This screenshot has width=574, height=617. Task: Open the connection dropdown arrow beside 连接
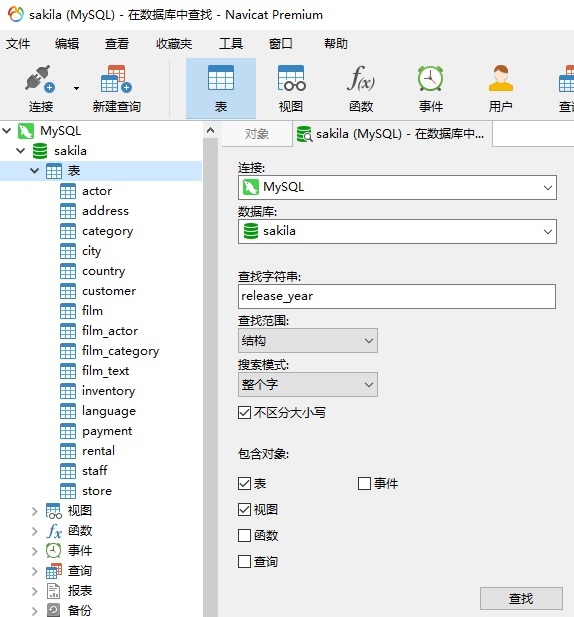click(x=547, y=187)
